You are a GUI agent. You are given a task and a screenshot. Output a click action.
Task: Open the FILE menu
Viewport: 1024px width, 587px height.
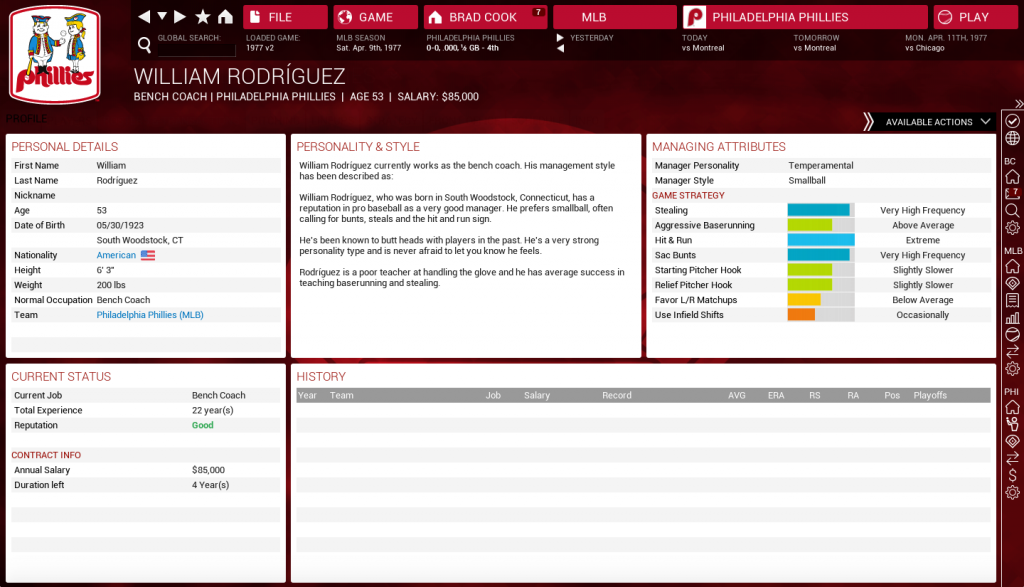285,17
